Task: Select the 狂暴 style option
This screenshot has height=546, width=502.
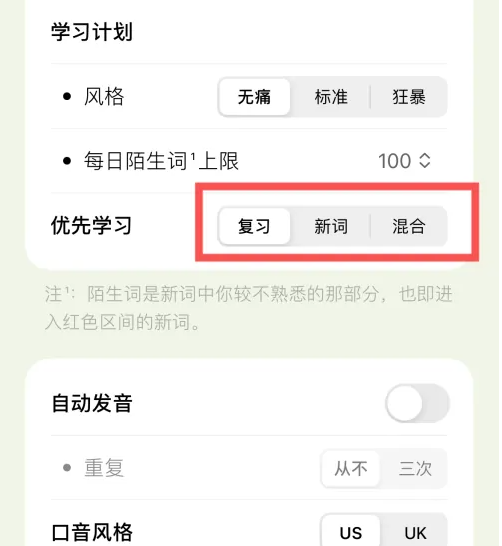Action: (409, 97)
